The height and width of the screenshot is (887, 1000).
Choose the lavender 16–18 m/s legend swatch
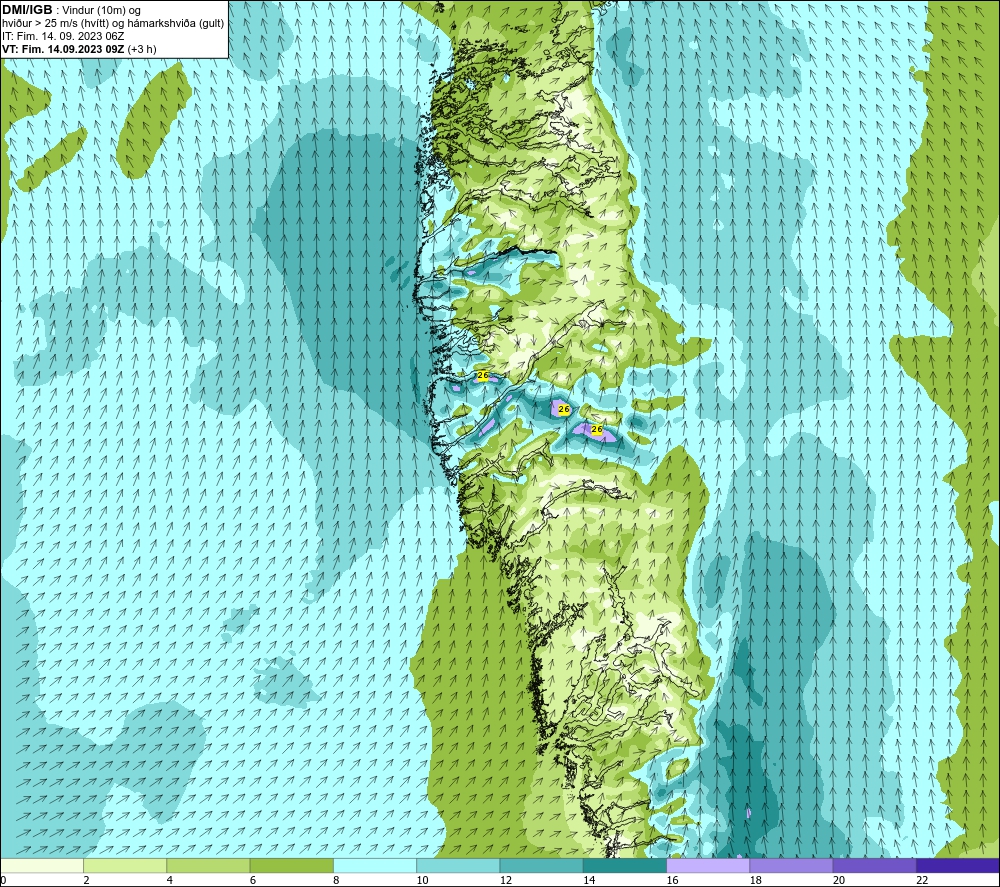[708, 866]
